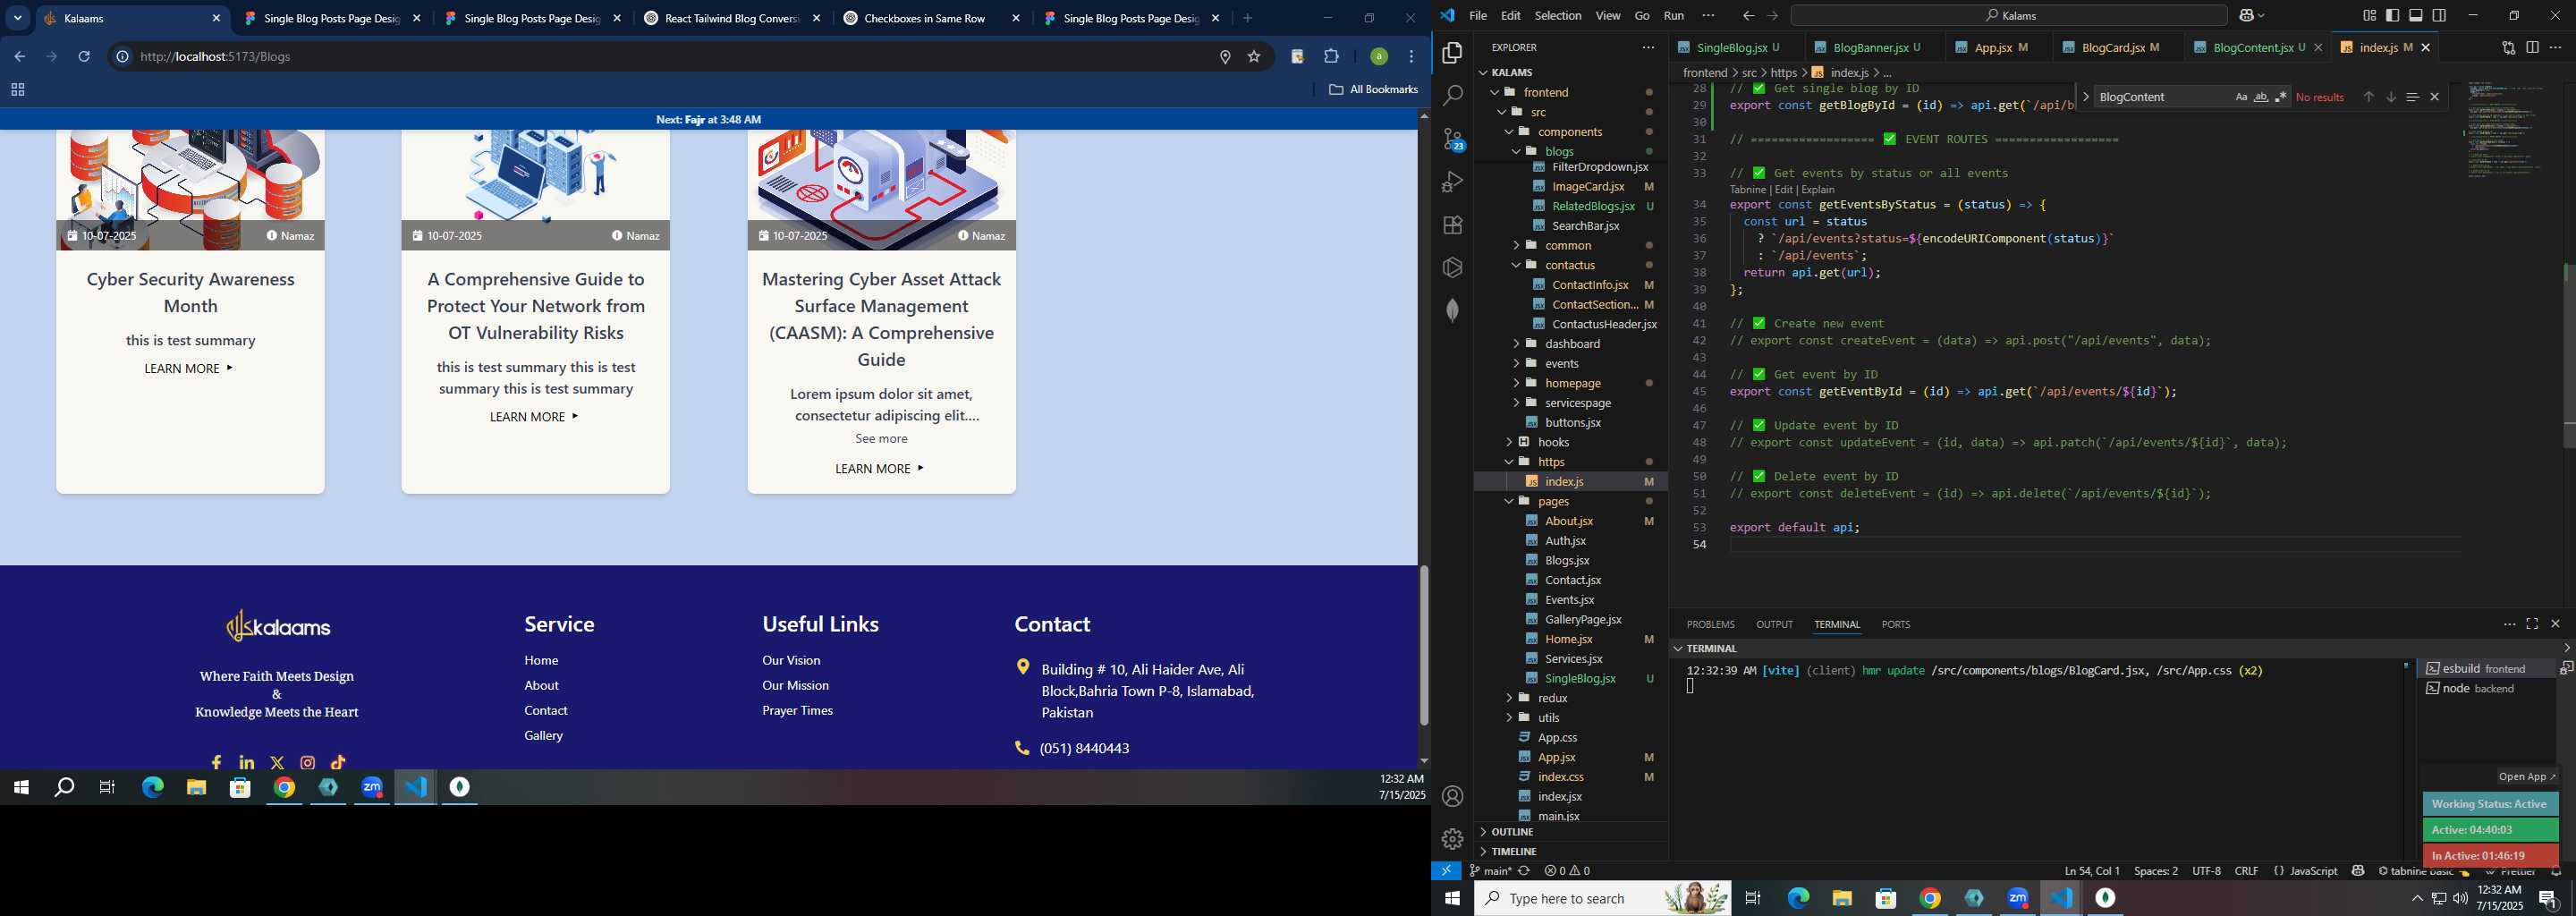Click the web page vertical scrollbar thumb
Screen dimensions: 2576x916
pos(1424,646)
